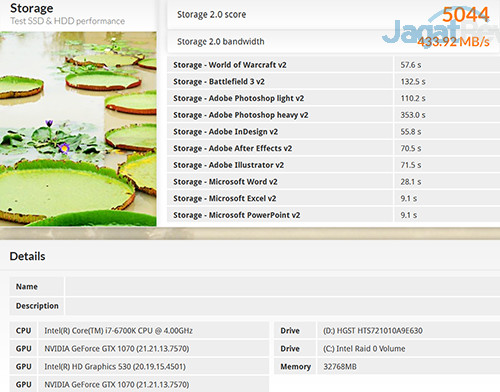
Task: Click the World of Warcraft v2 result row
Action: coord(333,65)
